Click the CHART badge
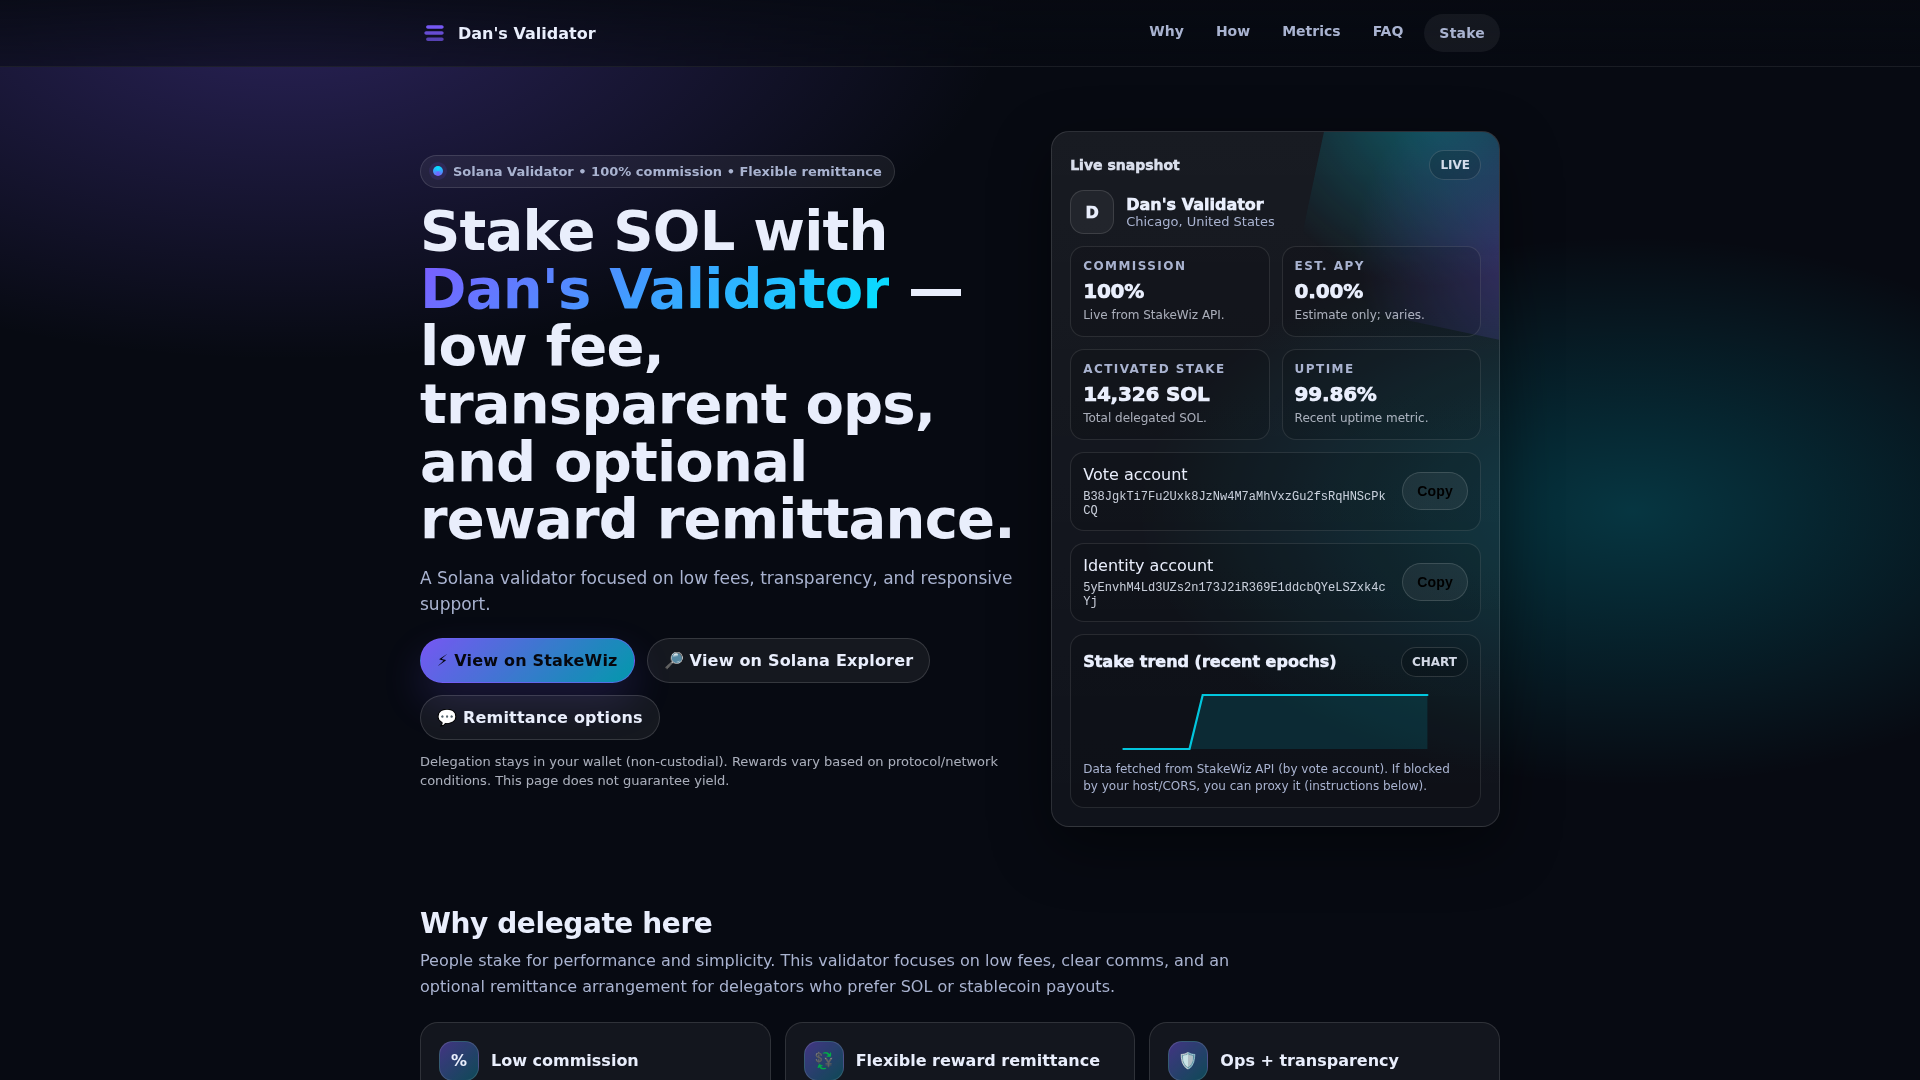Viewport: 1920px width, 1080px height. tap(1434, 662)
